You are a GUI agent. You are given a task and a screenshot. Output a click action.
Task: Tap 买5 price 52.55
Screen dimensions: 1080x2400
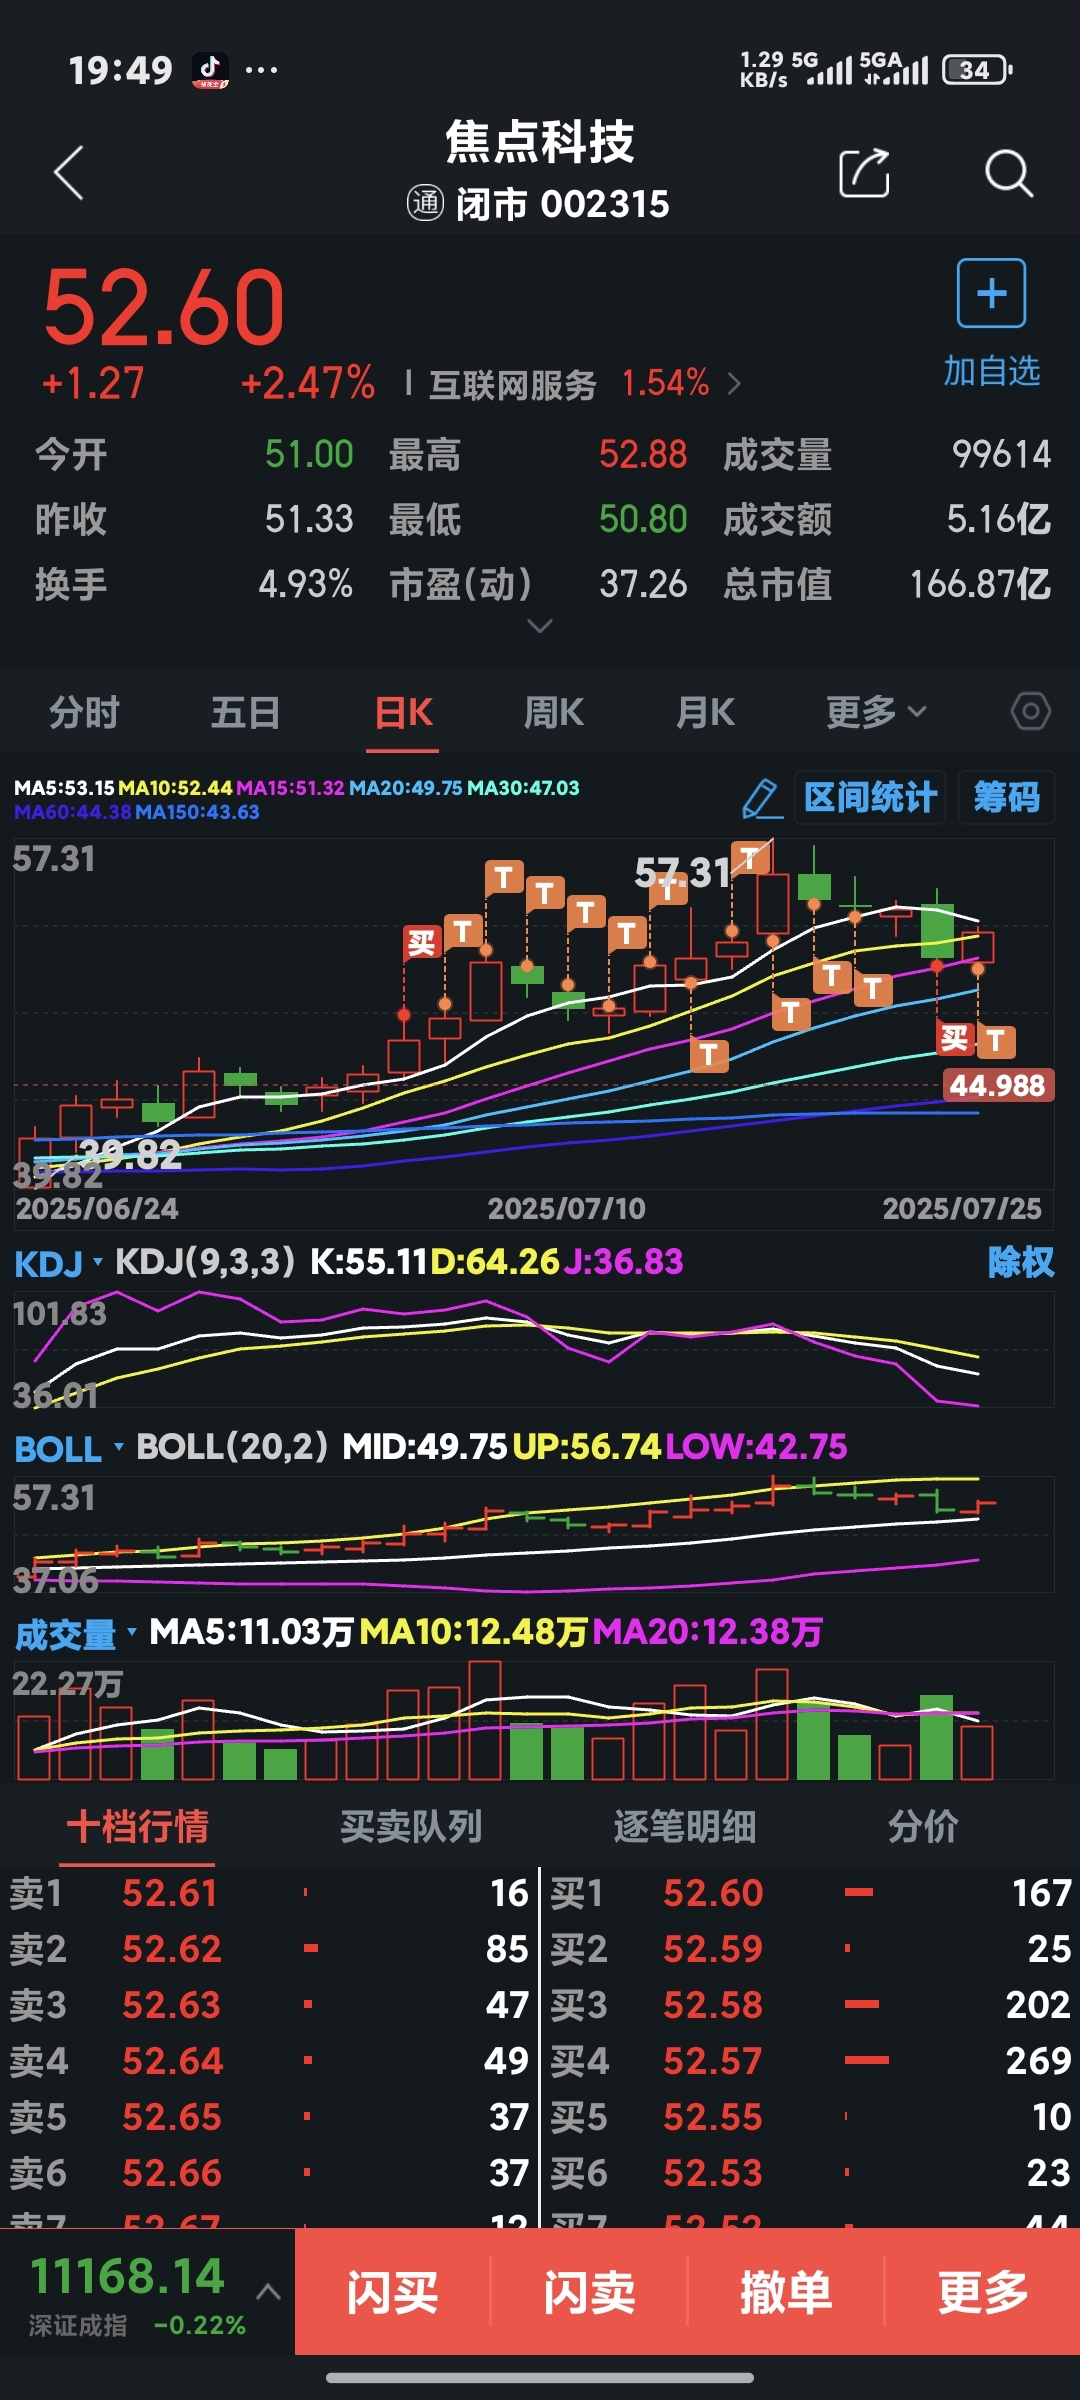click(x=713, y=2117)
